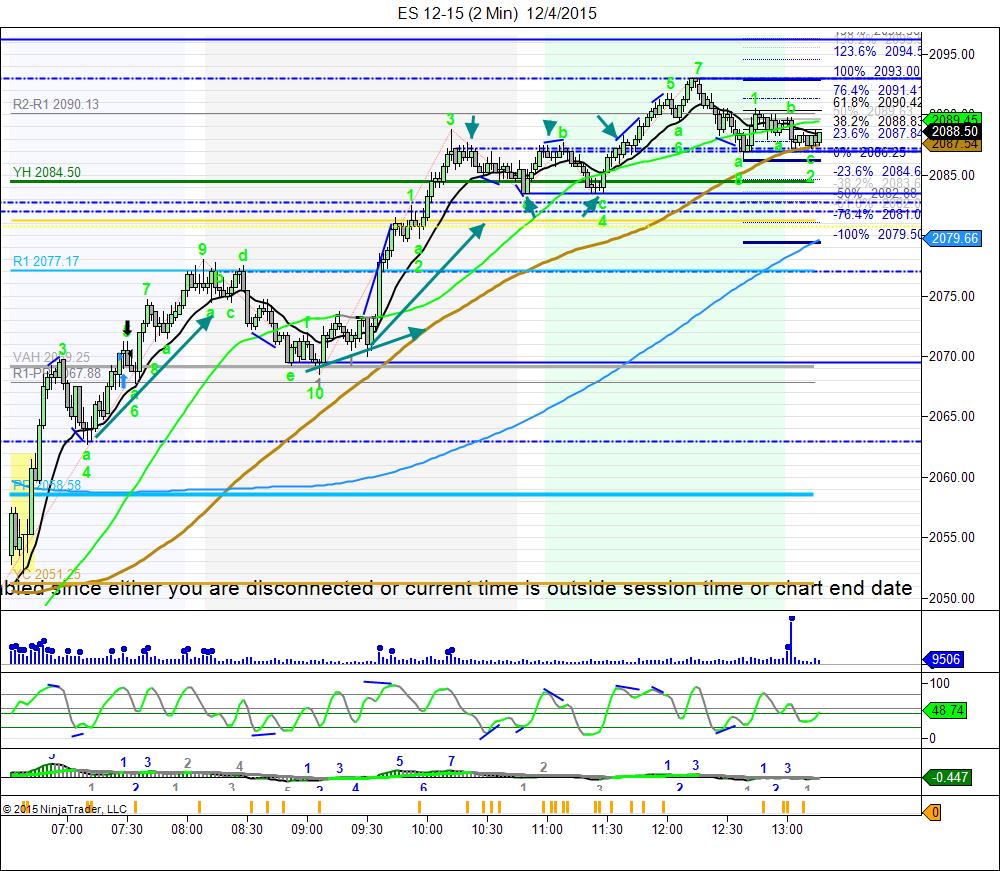Screen dimensions: 1000x871
Task: Select the YH 2084.50 level label
Action: (x=47, y=172)
